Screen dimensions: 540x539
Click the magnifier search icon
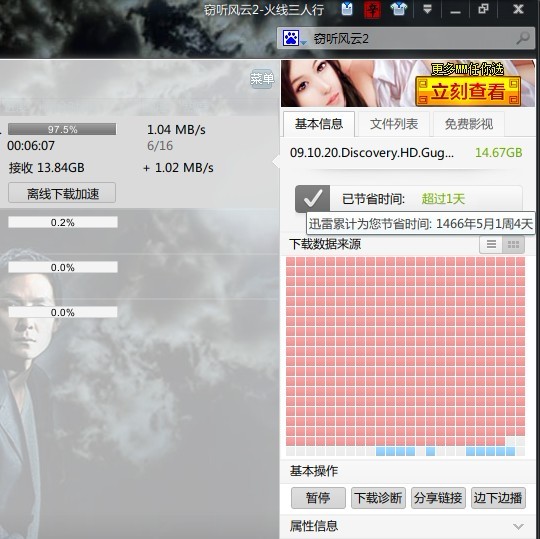[522, 38]
